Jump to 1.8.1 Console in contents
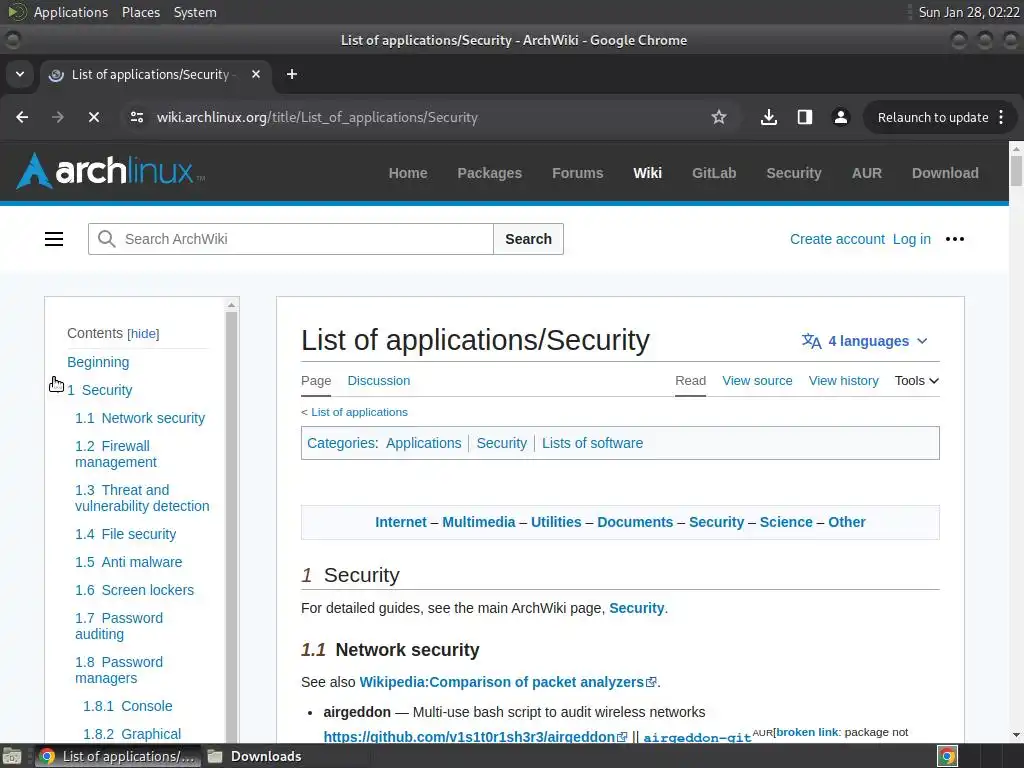1024x768 pixels. pos(128,707)
